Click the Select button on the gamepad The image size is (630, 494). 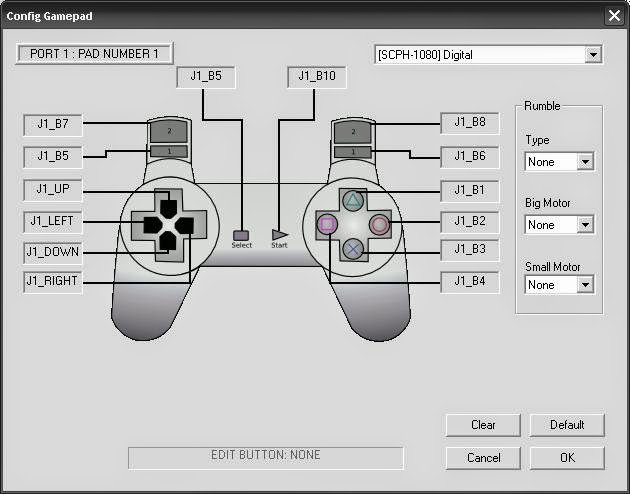point(241,235)
